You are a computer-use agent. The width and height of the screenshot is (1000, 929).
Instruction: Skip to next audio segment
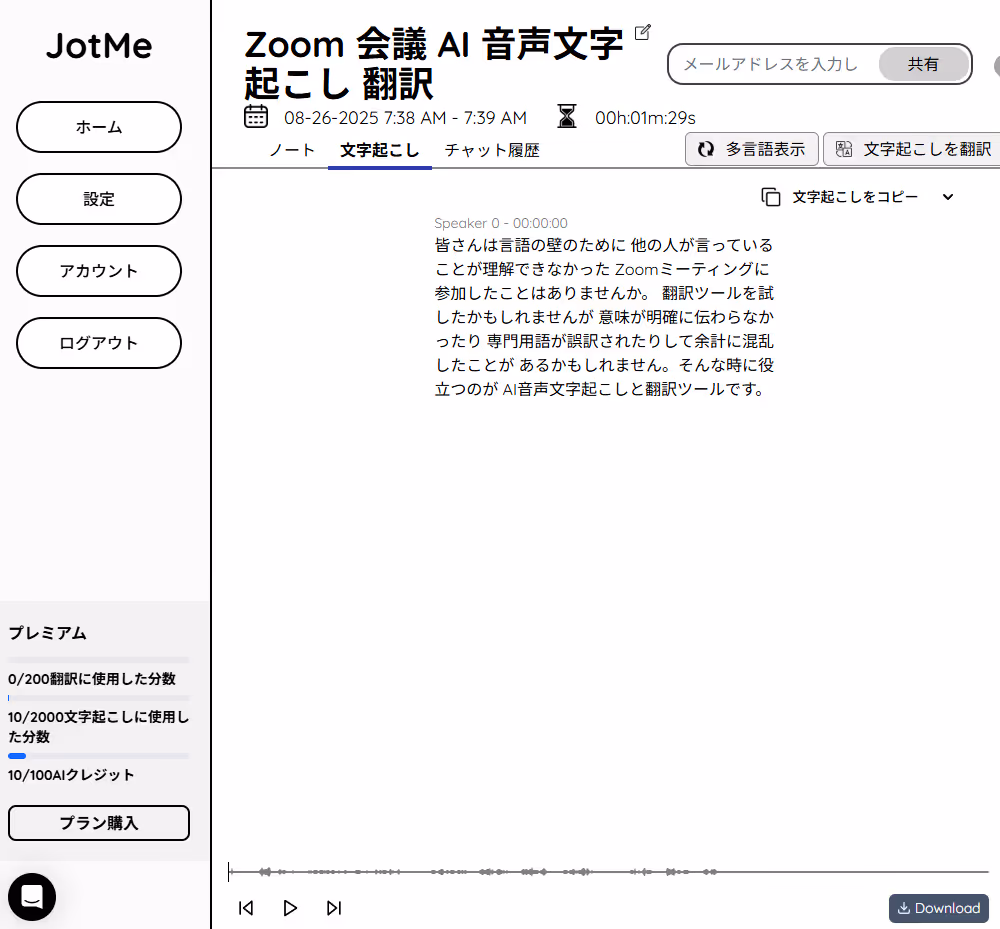click(334, 908)
